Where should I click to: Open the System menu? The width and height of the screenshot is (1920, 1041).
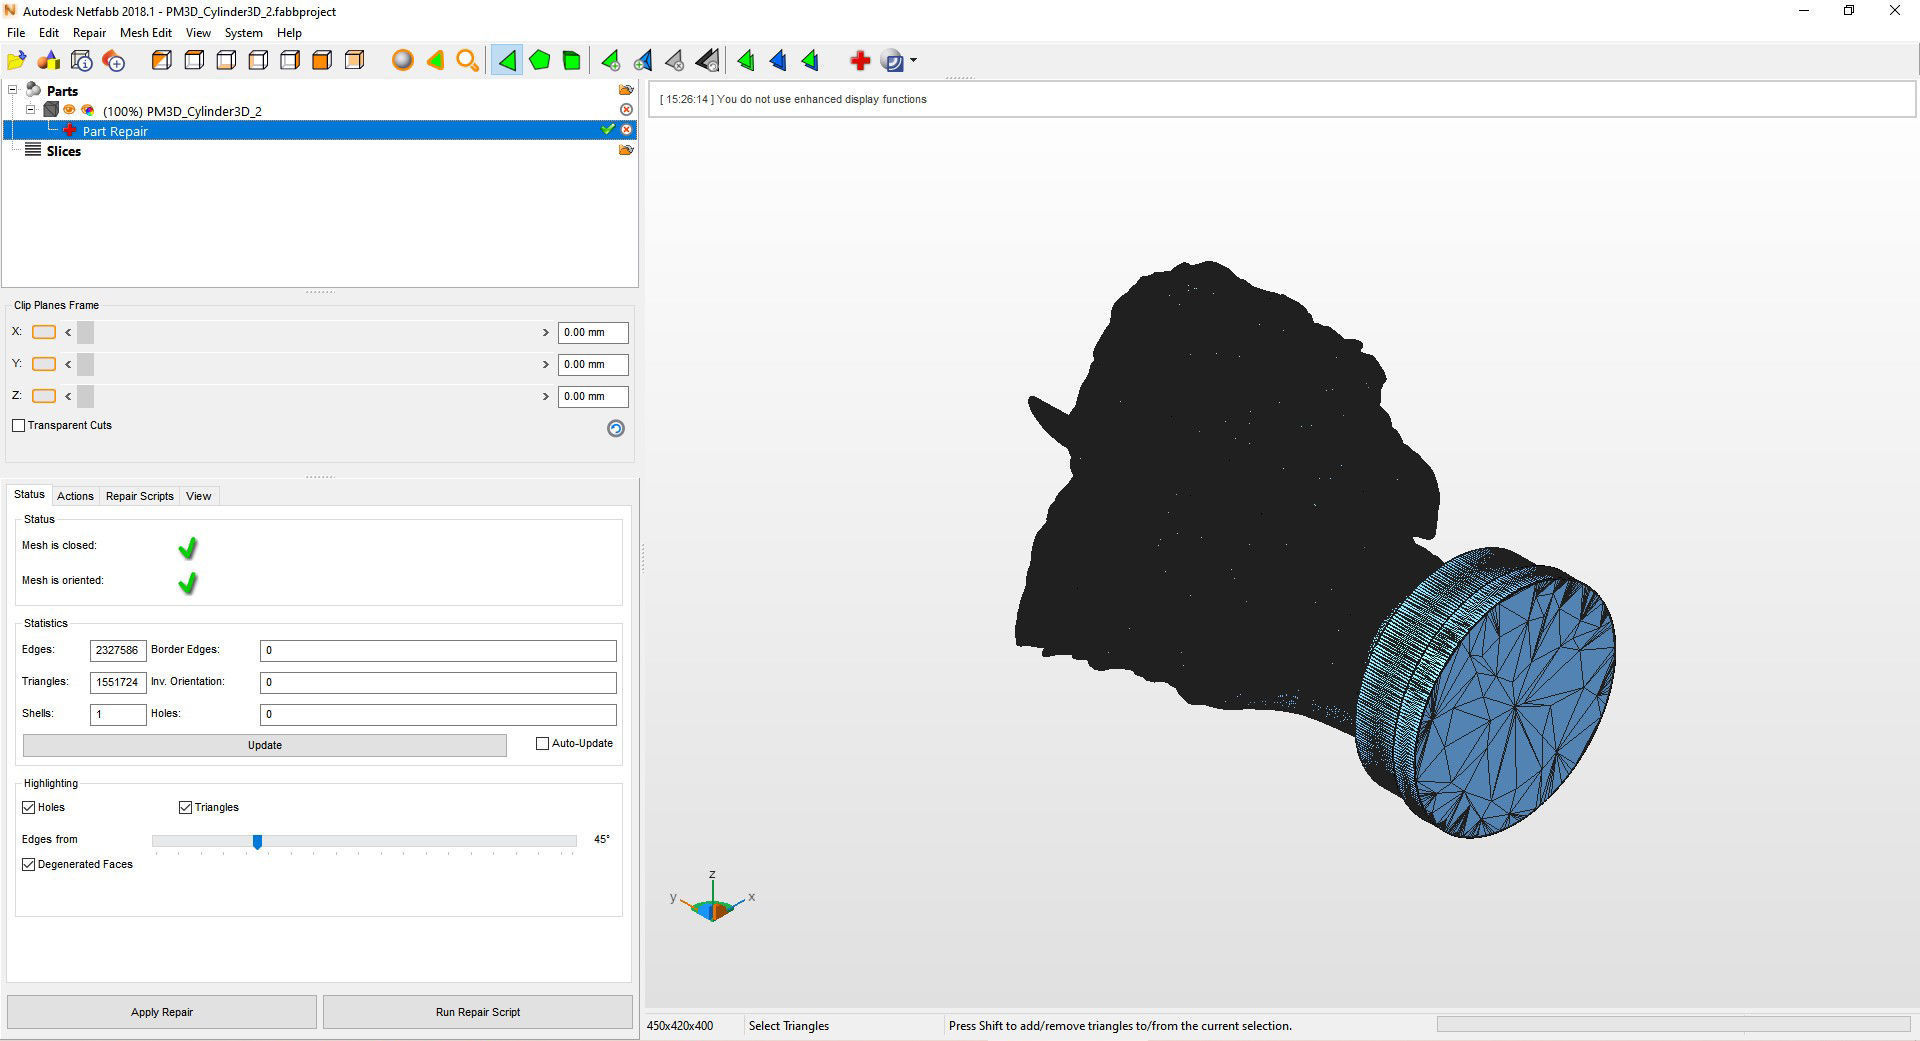243,33
